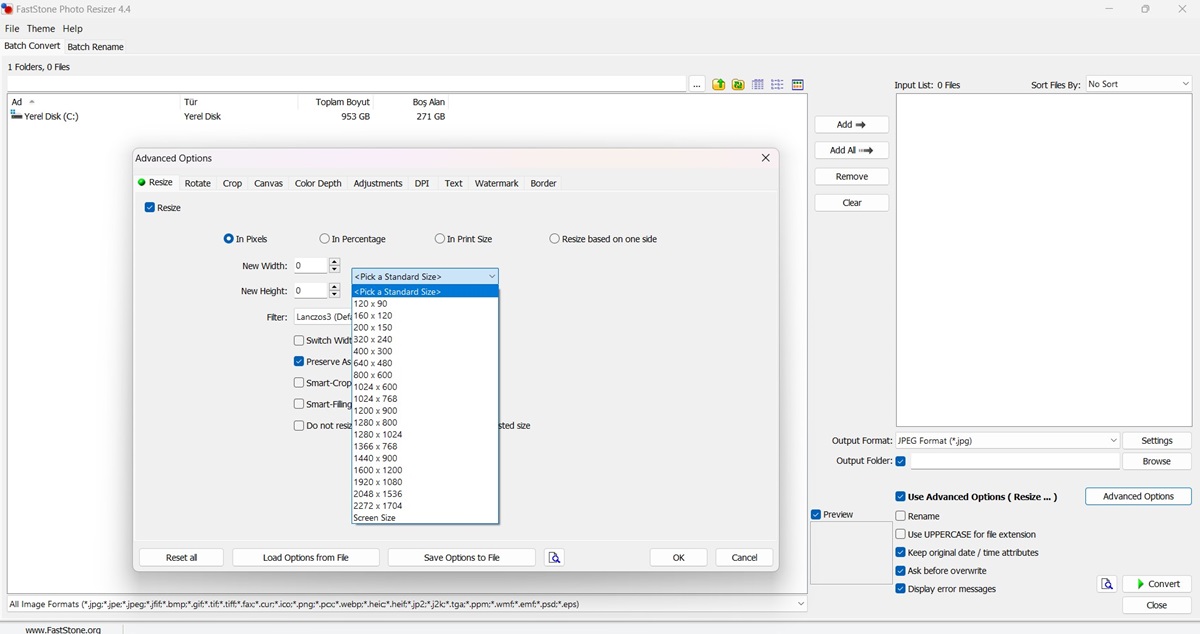Switch to the Watermark tab
This screenshot has height=634, width=1200.
click(496, 183)
